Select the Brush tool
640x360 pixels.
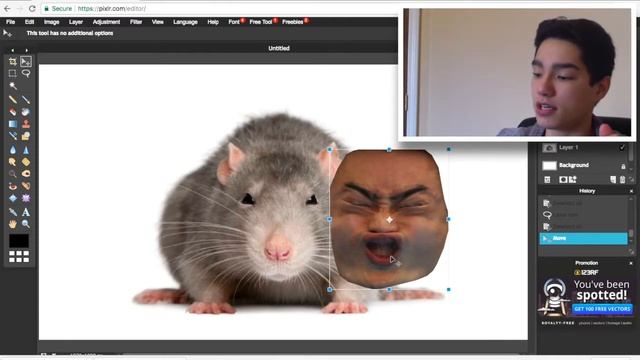tap(26, 100)
